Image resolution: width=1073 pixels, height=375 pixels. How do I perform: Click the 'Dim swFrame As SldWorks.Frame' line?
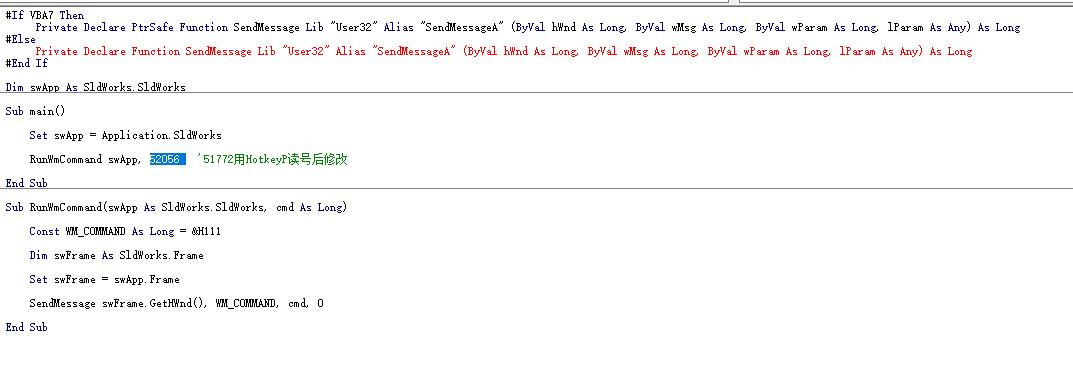[x=116, y=255]
